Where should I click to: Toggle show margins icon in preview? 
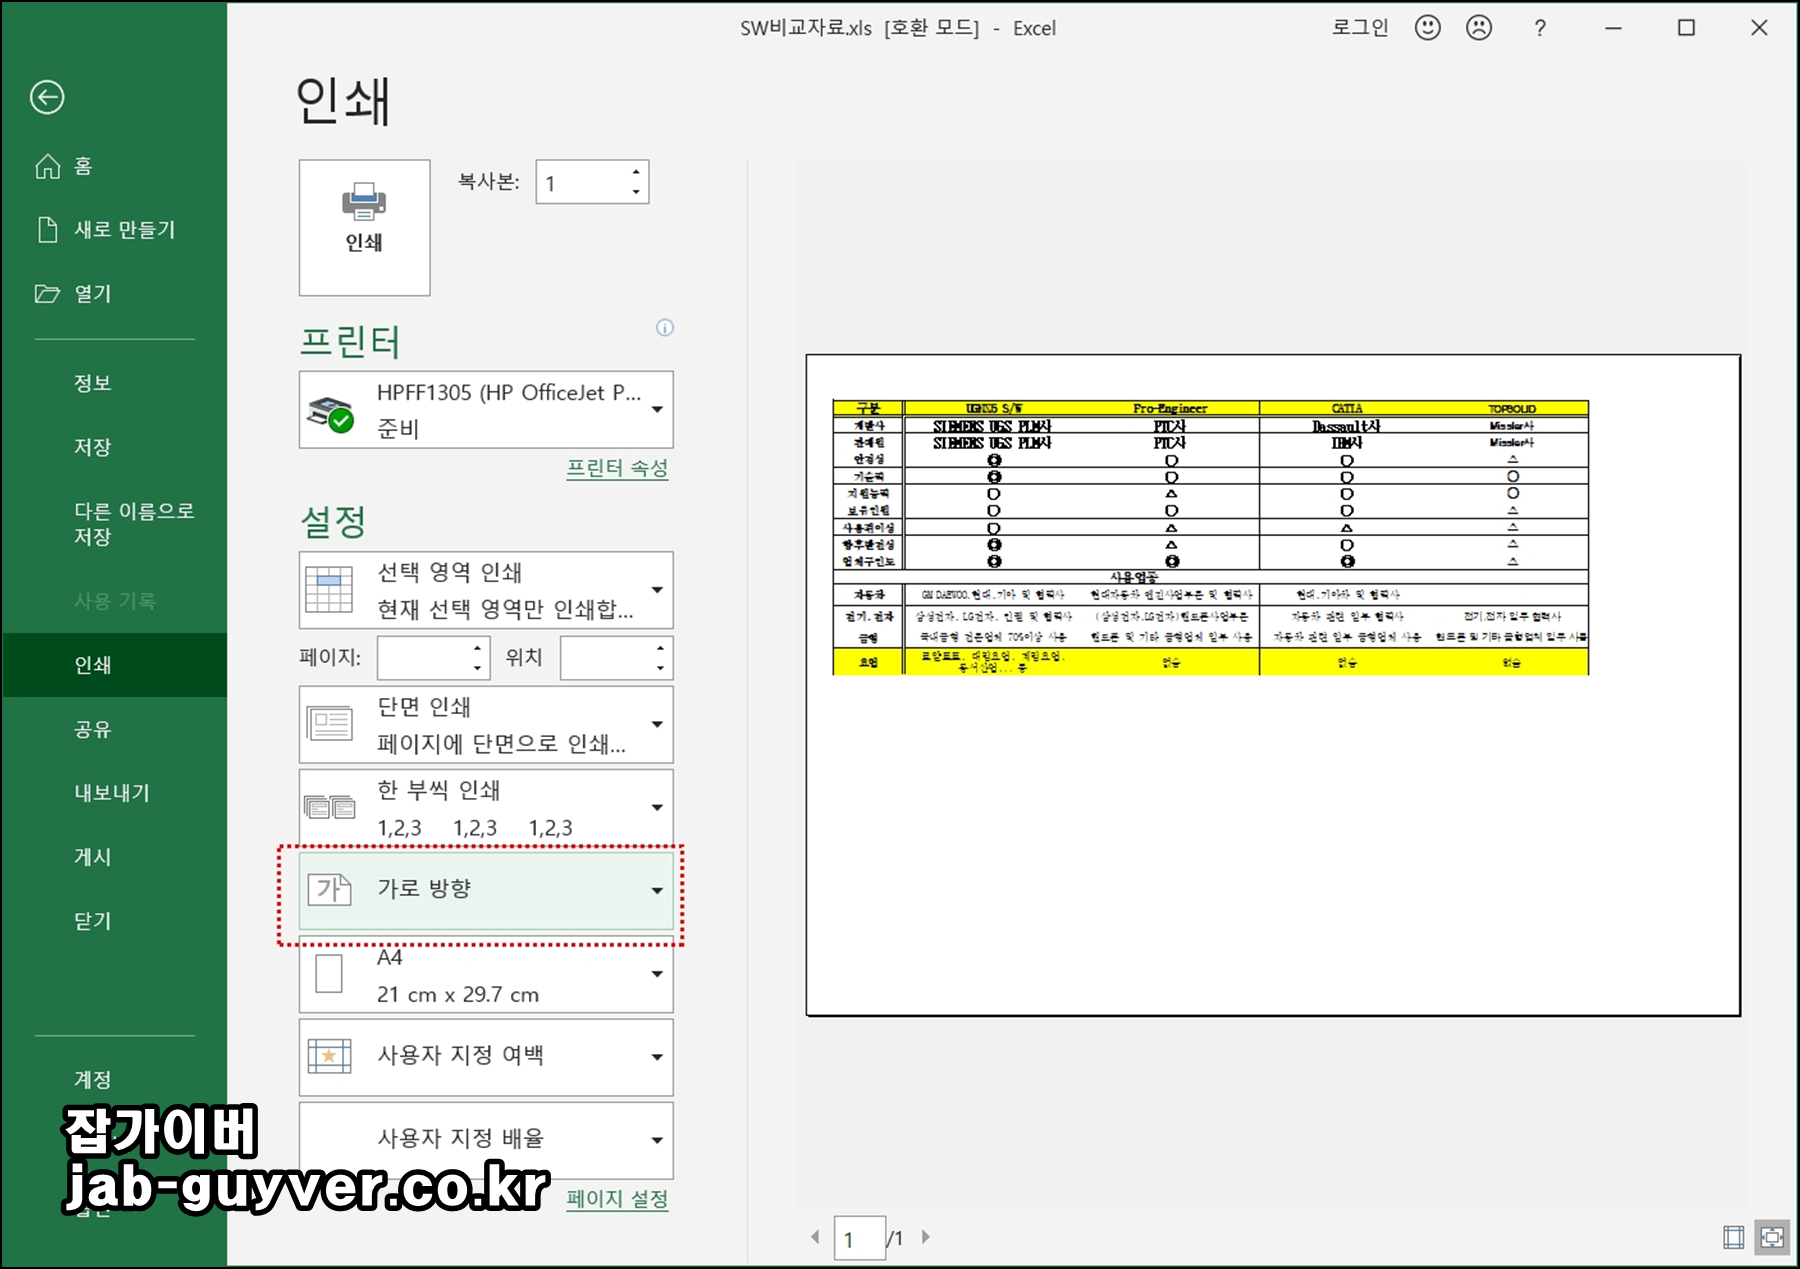pos(1734,1238)
